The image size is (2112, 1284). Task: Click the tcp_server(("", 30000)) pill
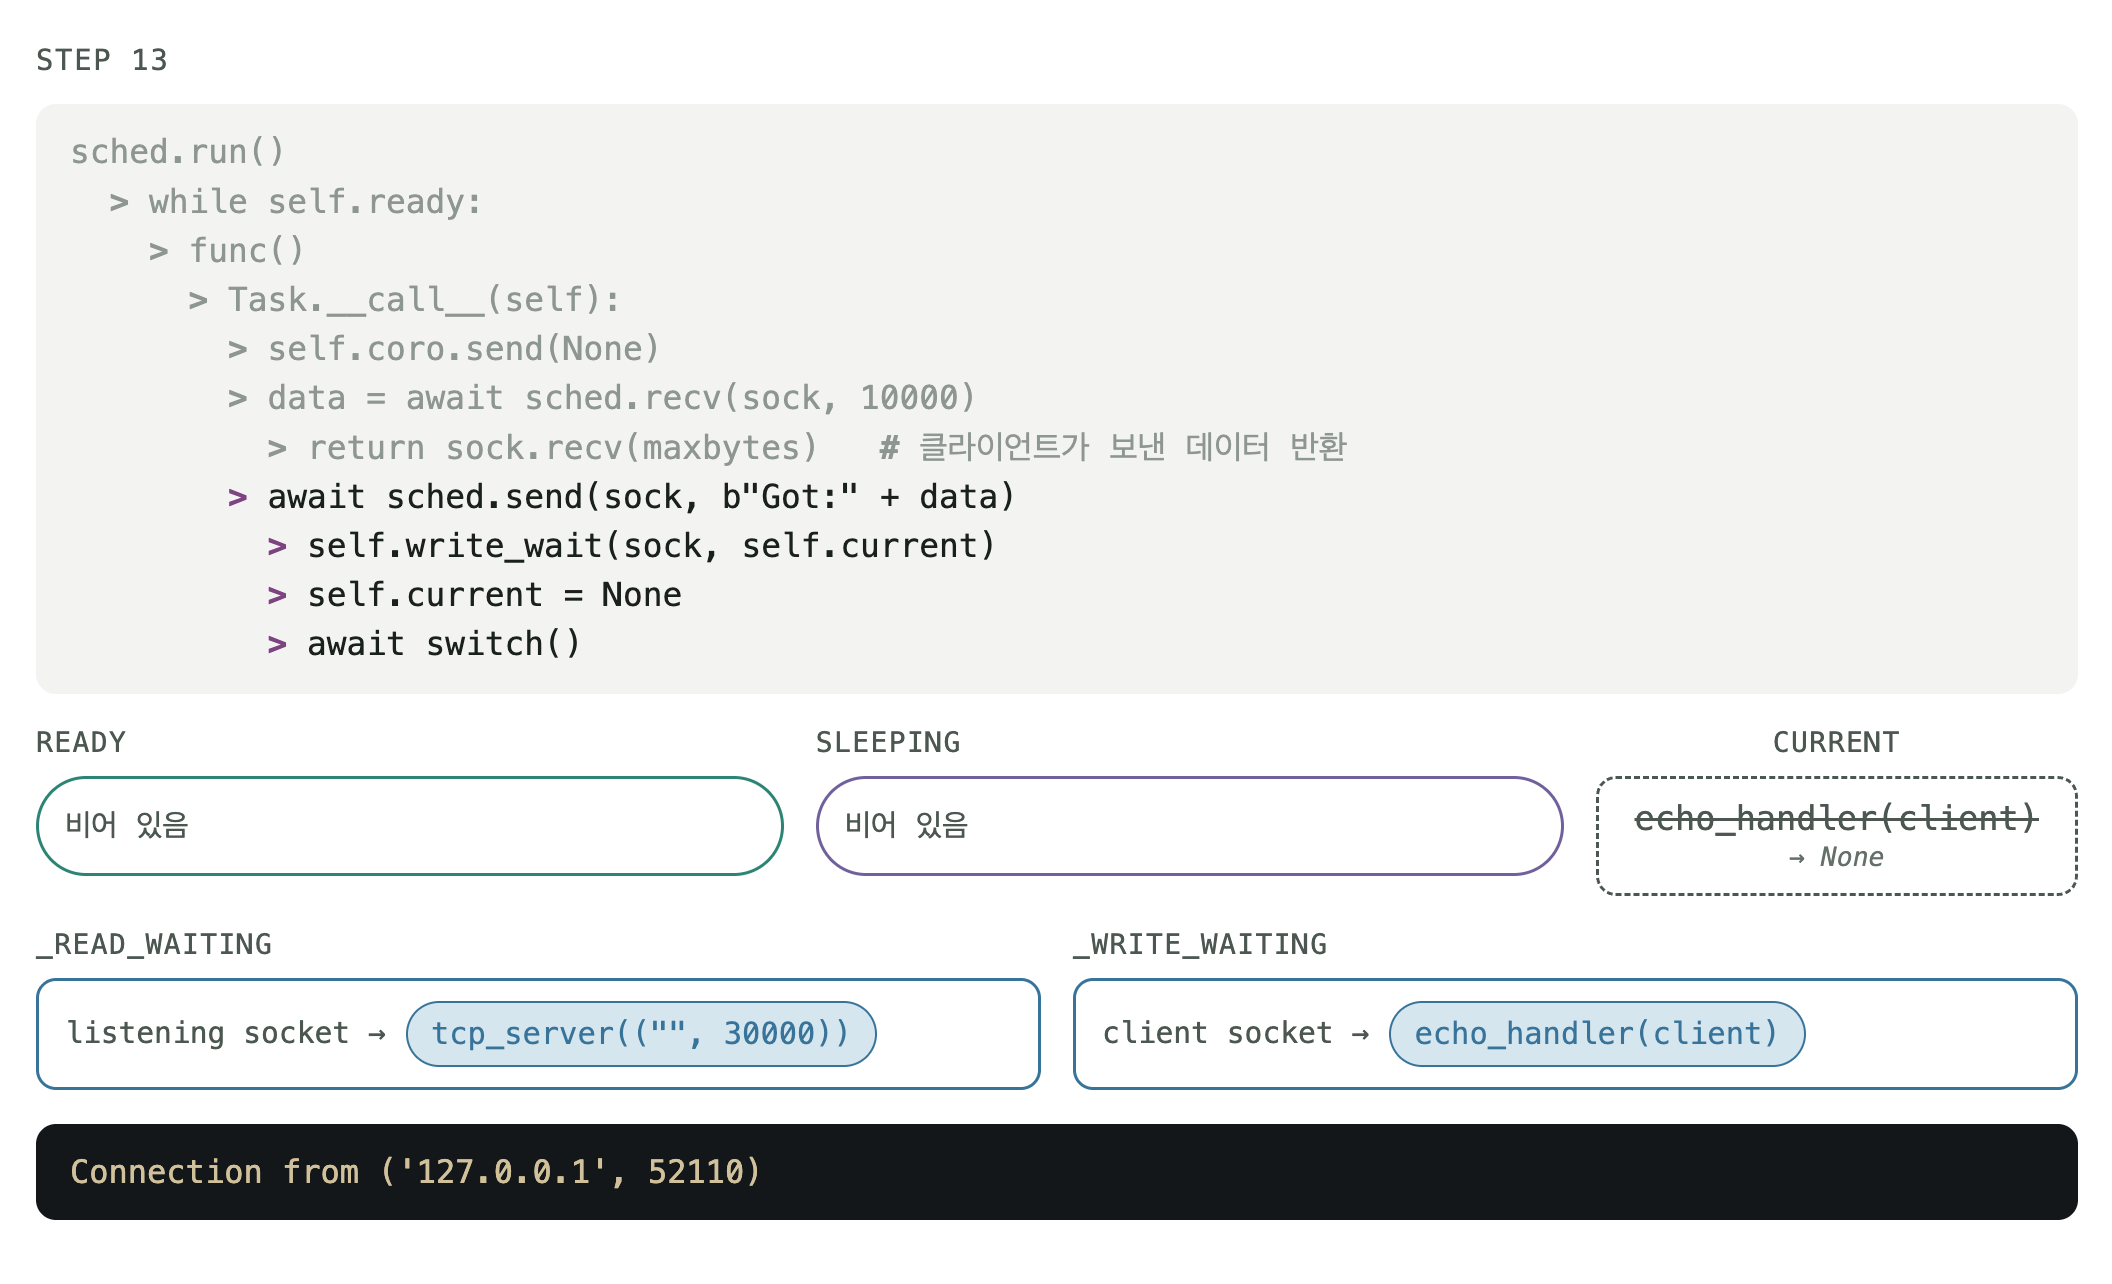641,1034
